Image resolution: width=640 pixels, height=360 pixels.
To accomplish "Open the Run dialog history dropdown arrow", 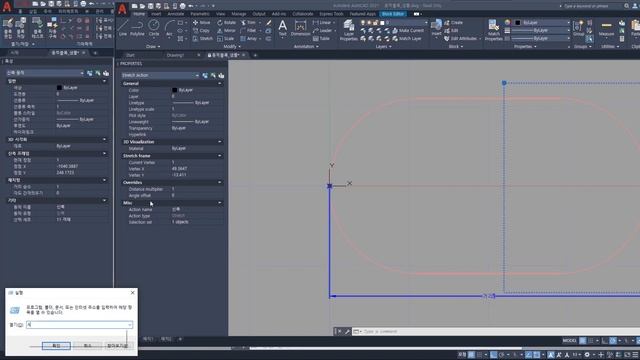I will (130, 324).
